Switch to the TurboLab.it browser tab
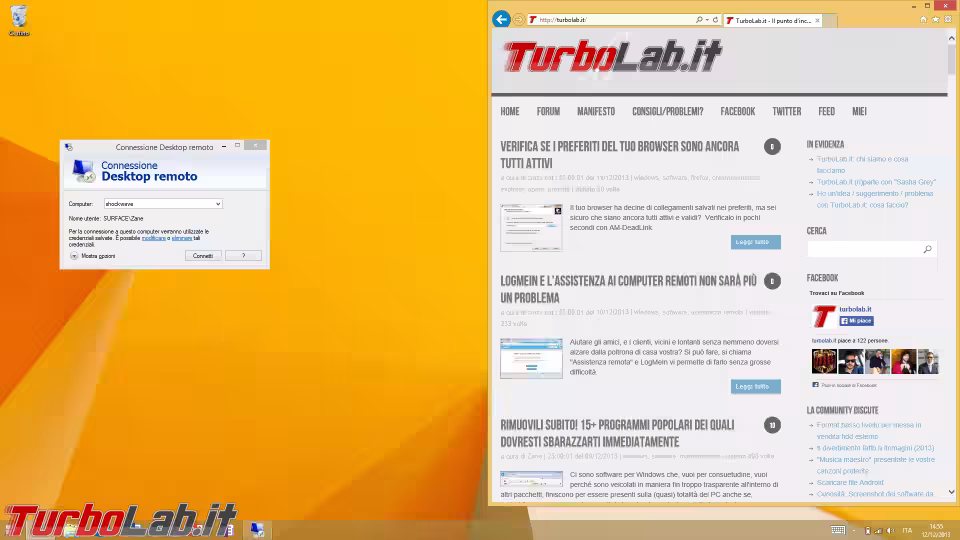This screenshot has height=540, width=960. [770, 20]
